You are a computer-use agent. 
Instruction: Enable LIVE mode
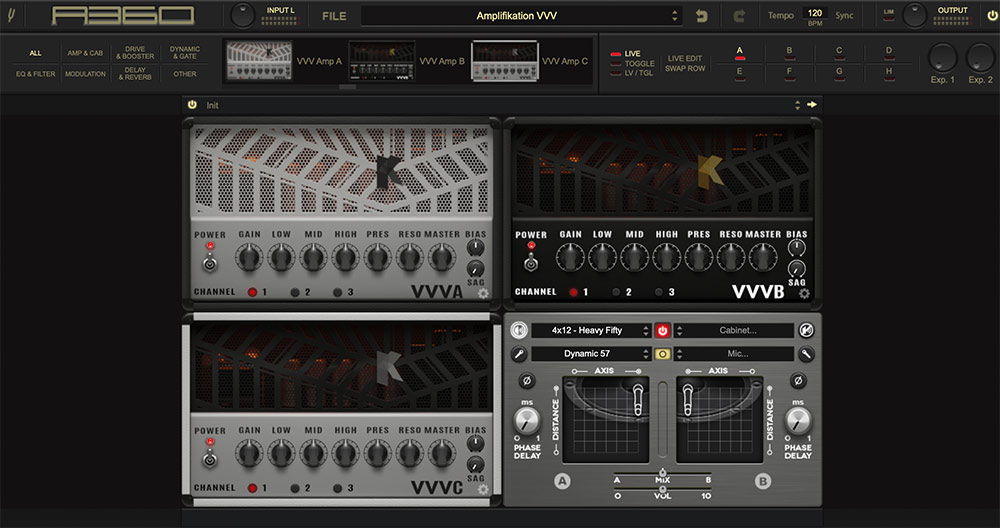(626, 54)
